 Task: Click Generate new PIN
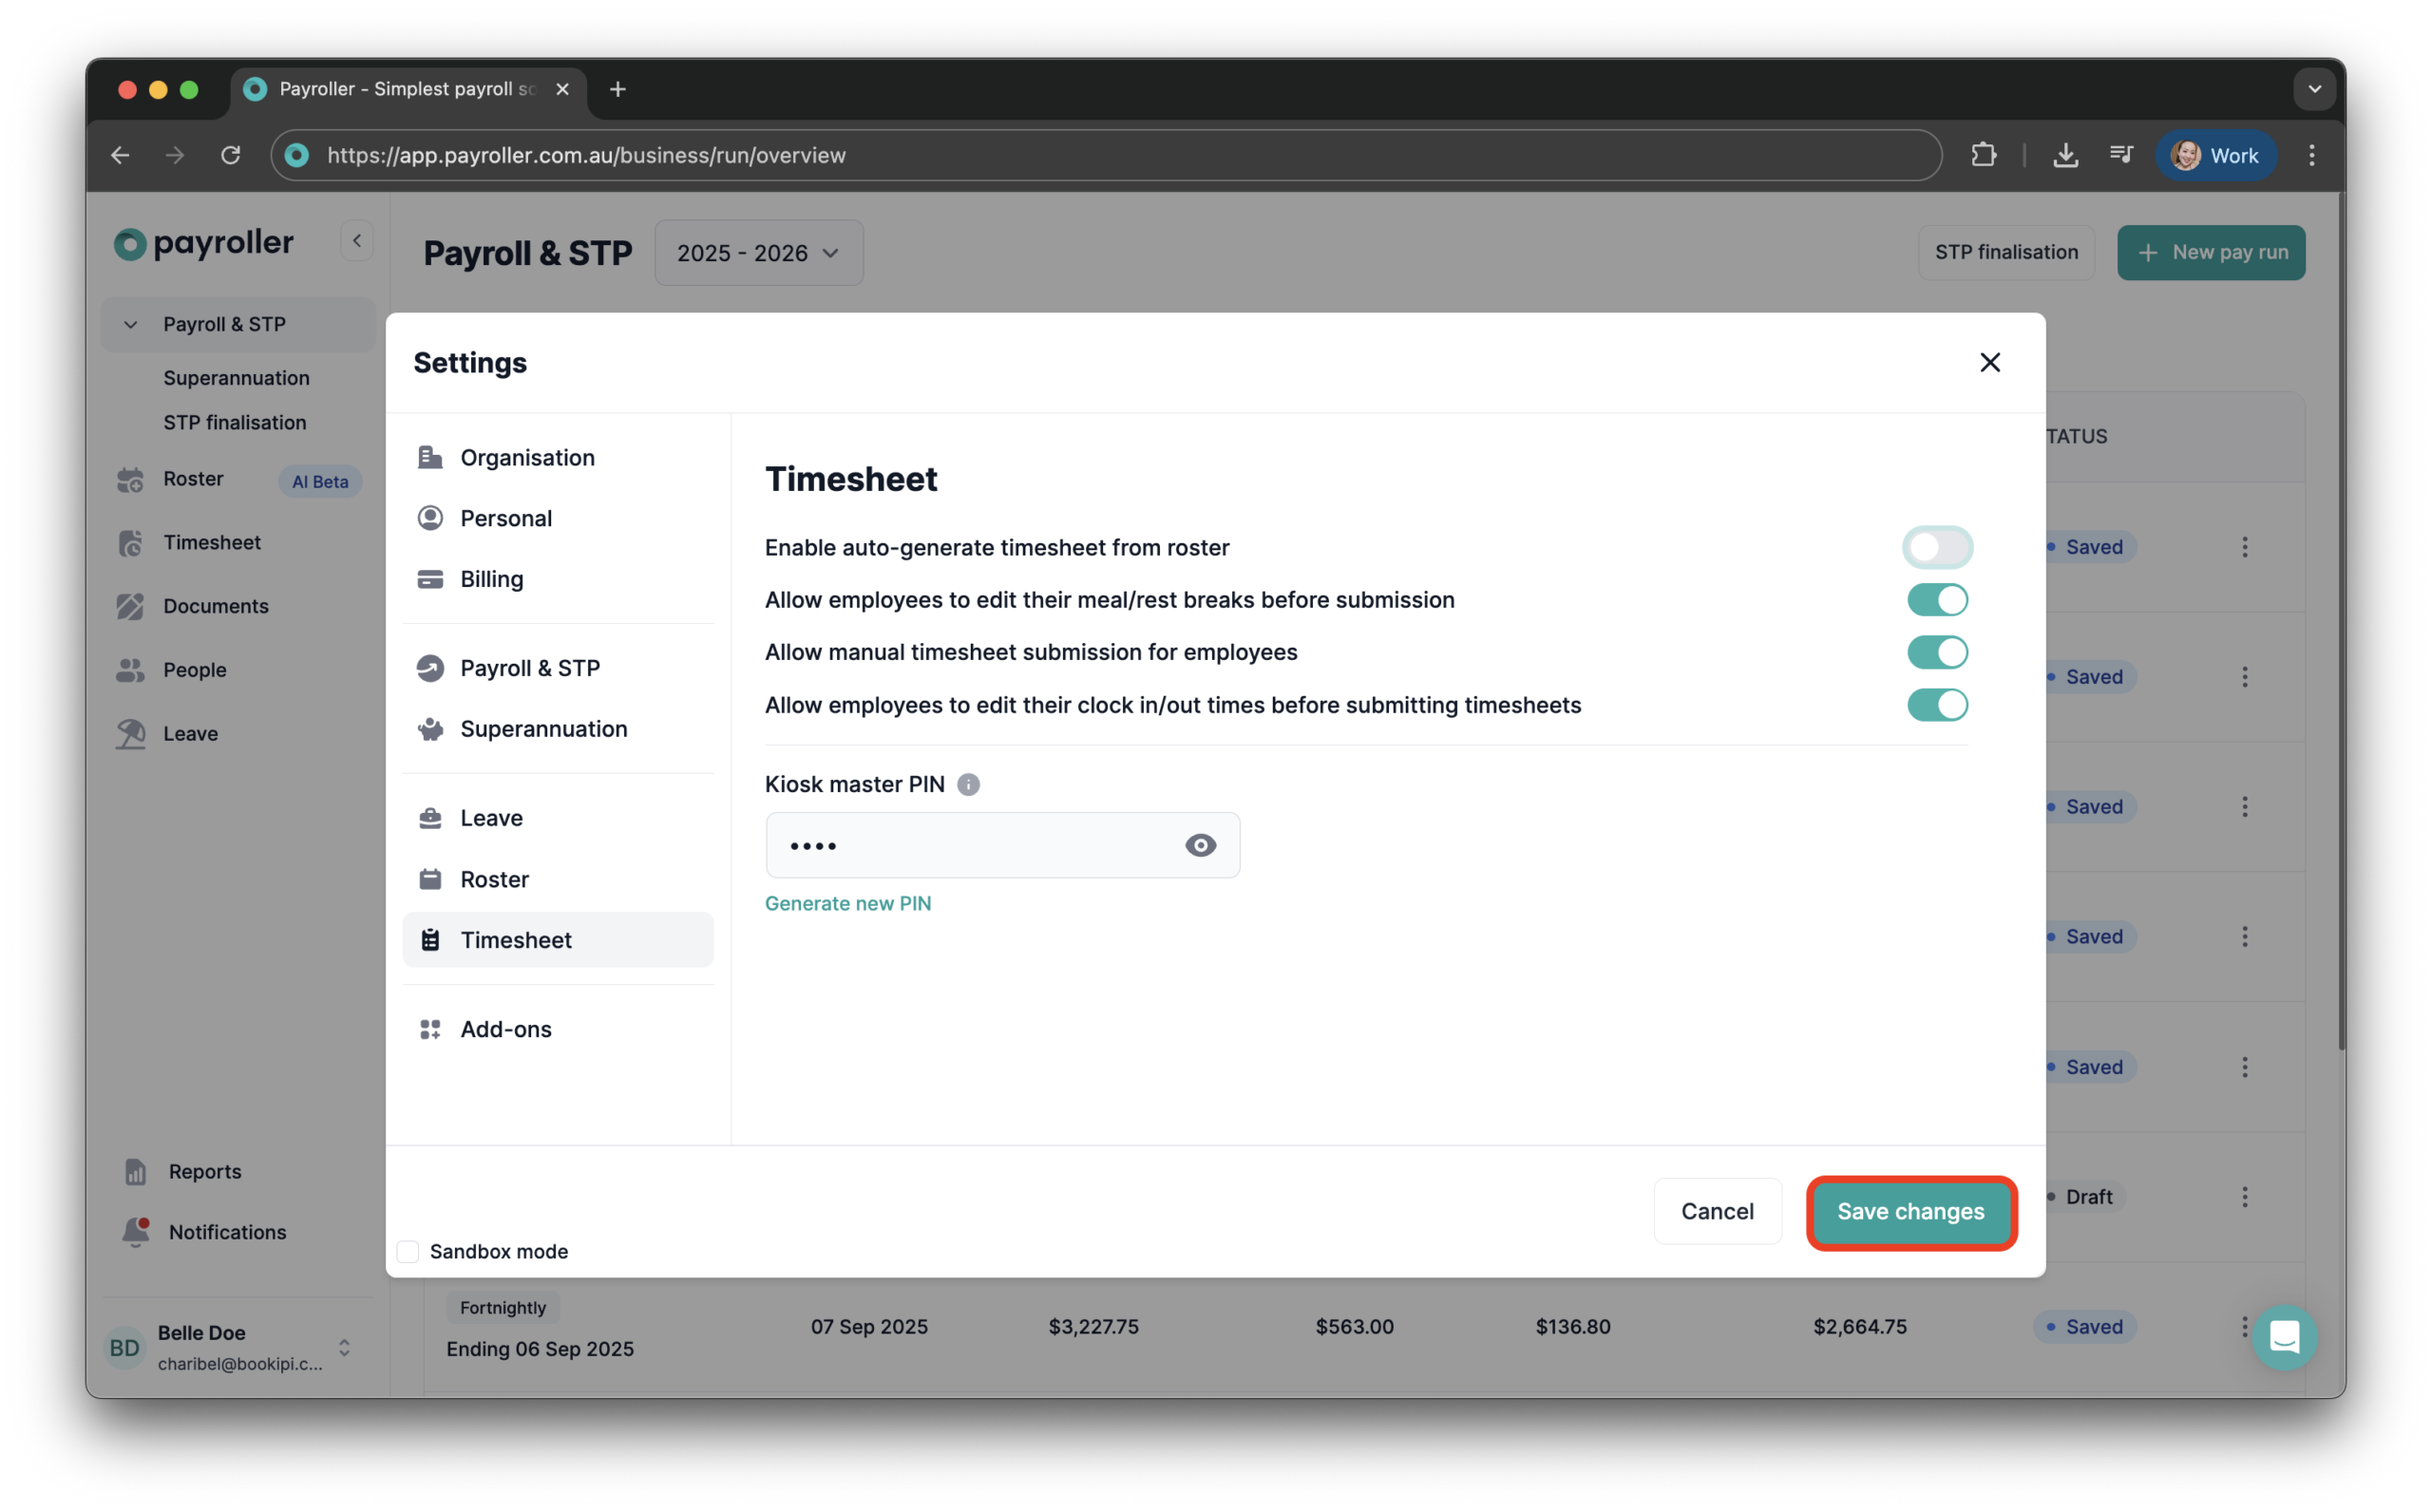coord(847,903)
